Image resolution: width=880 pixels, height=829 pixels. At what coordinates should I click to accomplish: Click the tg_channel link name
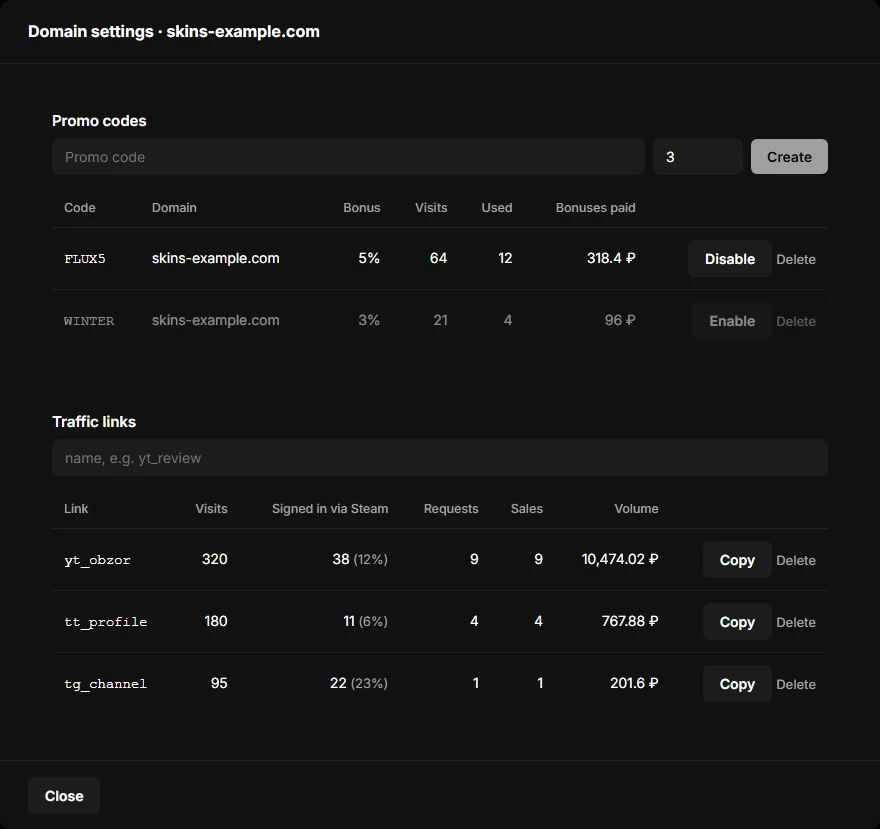tap(106, 684)
